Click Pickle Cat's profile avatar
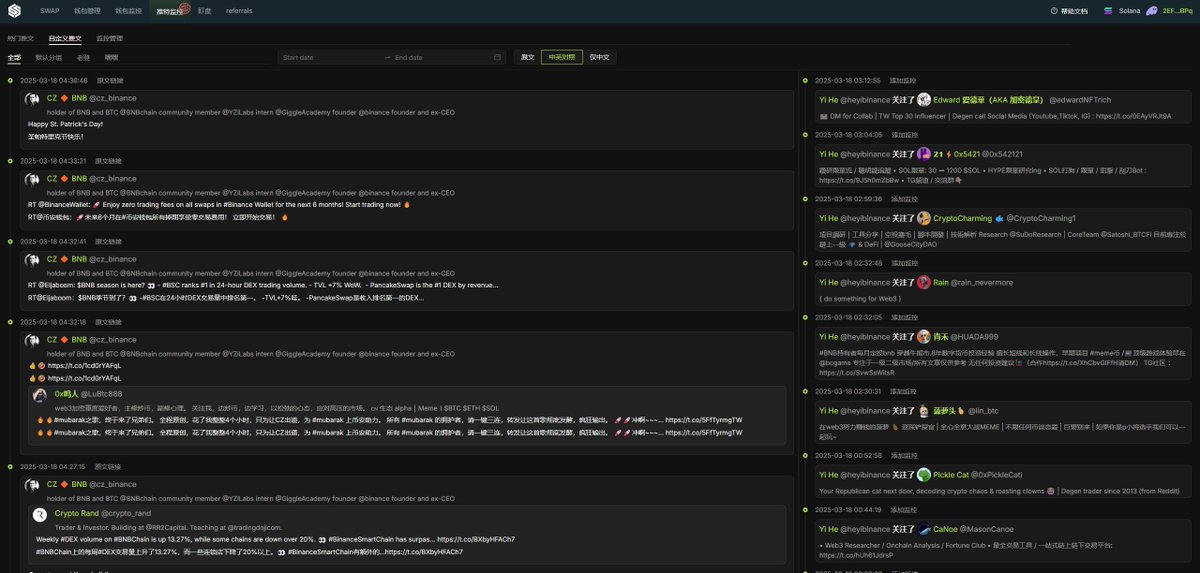This screenshot has height=573, width=1200. tap(924, 474)
